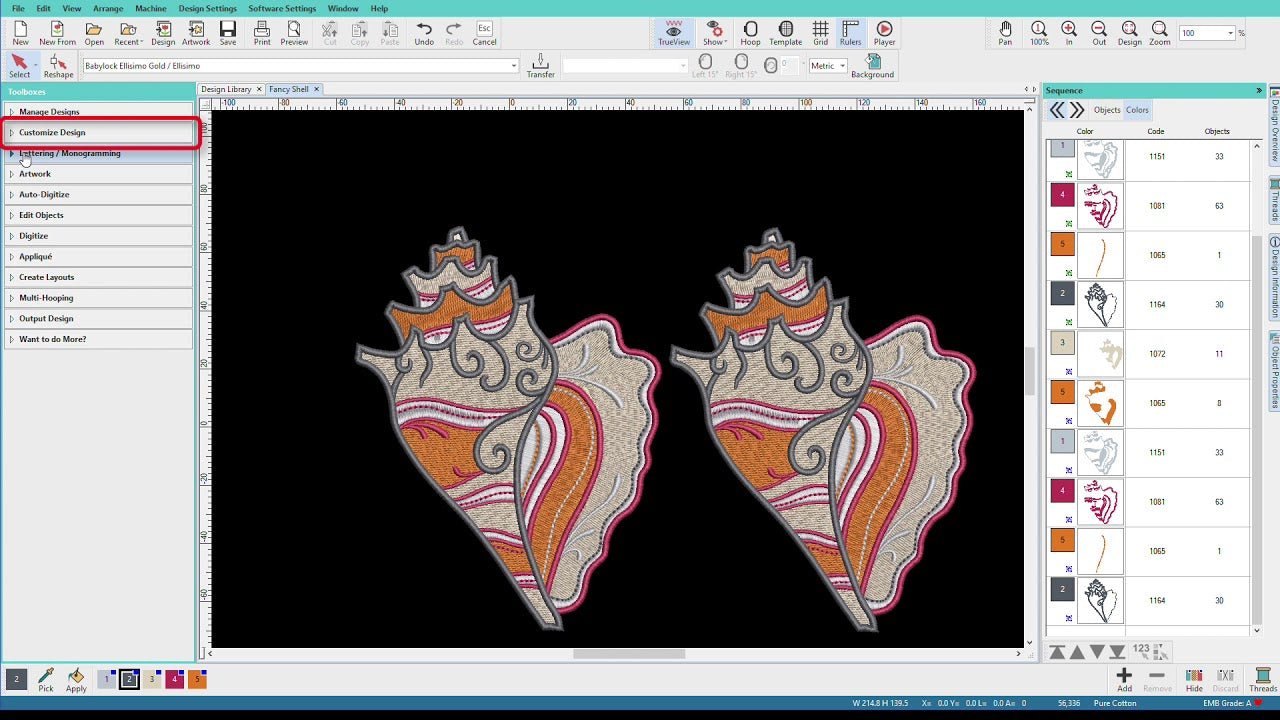Open the embroidery Player
Viewport: 1280px width, 720px height.
coord(884,33)
